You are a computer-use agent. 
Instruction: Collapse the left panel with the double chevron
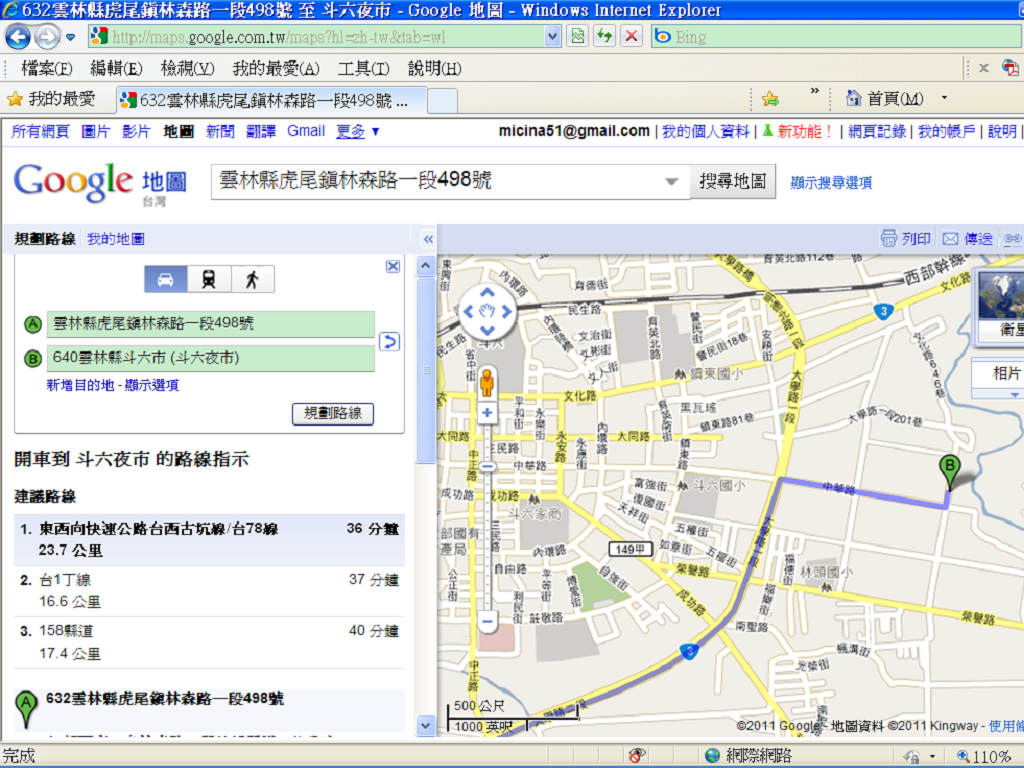point(428,239)
